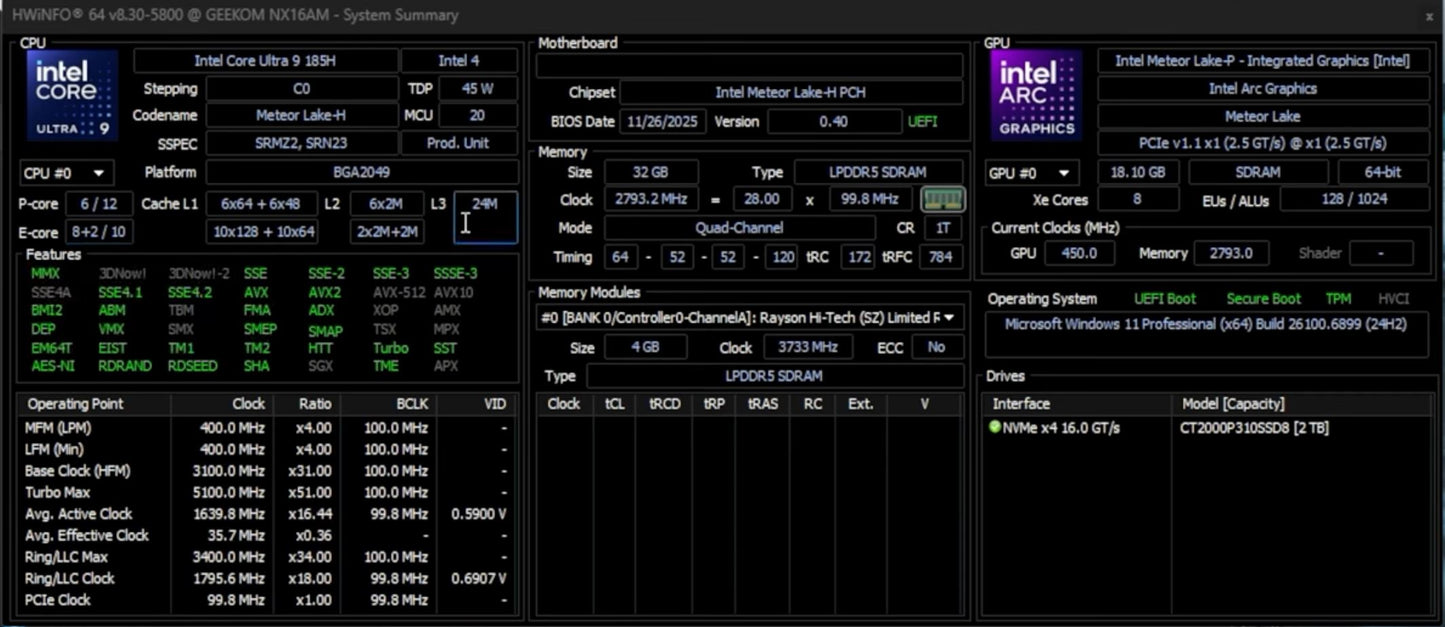Viewport: 1445px width, 627px height.
Task: Select the Avg. Effective Clock row
Action: point(266,535)
